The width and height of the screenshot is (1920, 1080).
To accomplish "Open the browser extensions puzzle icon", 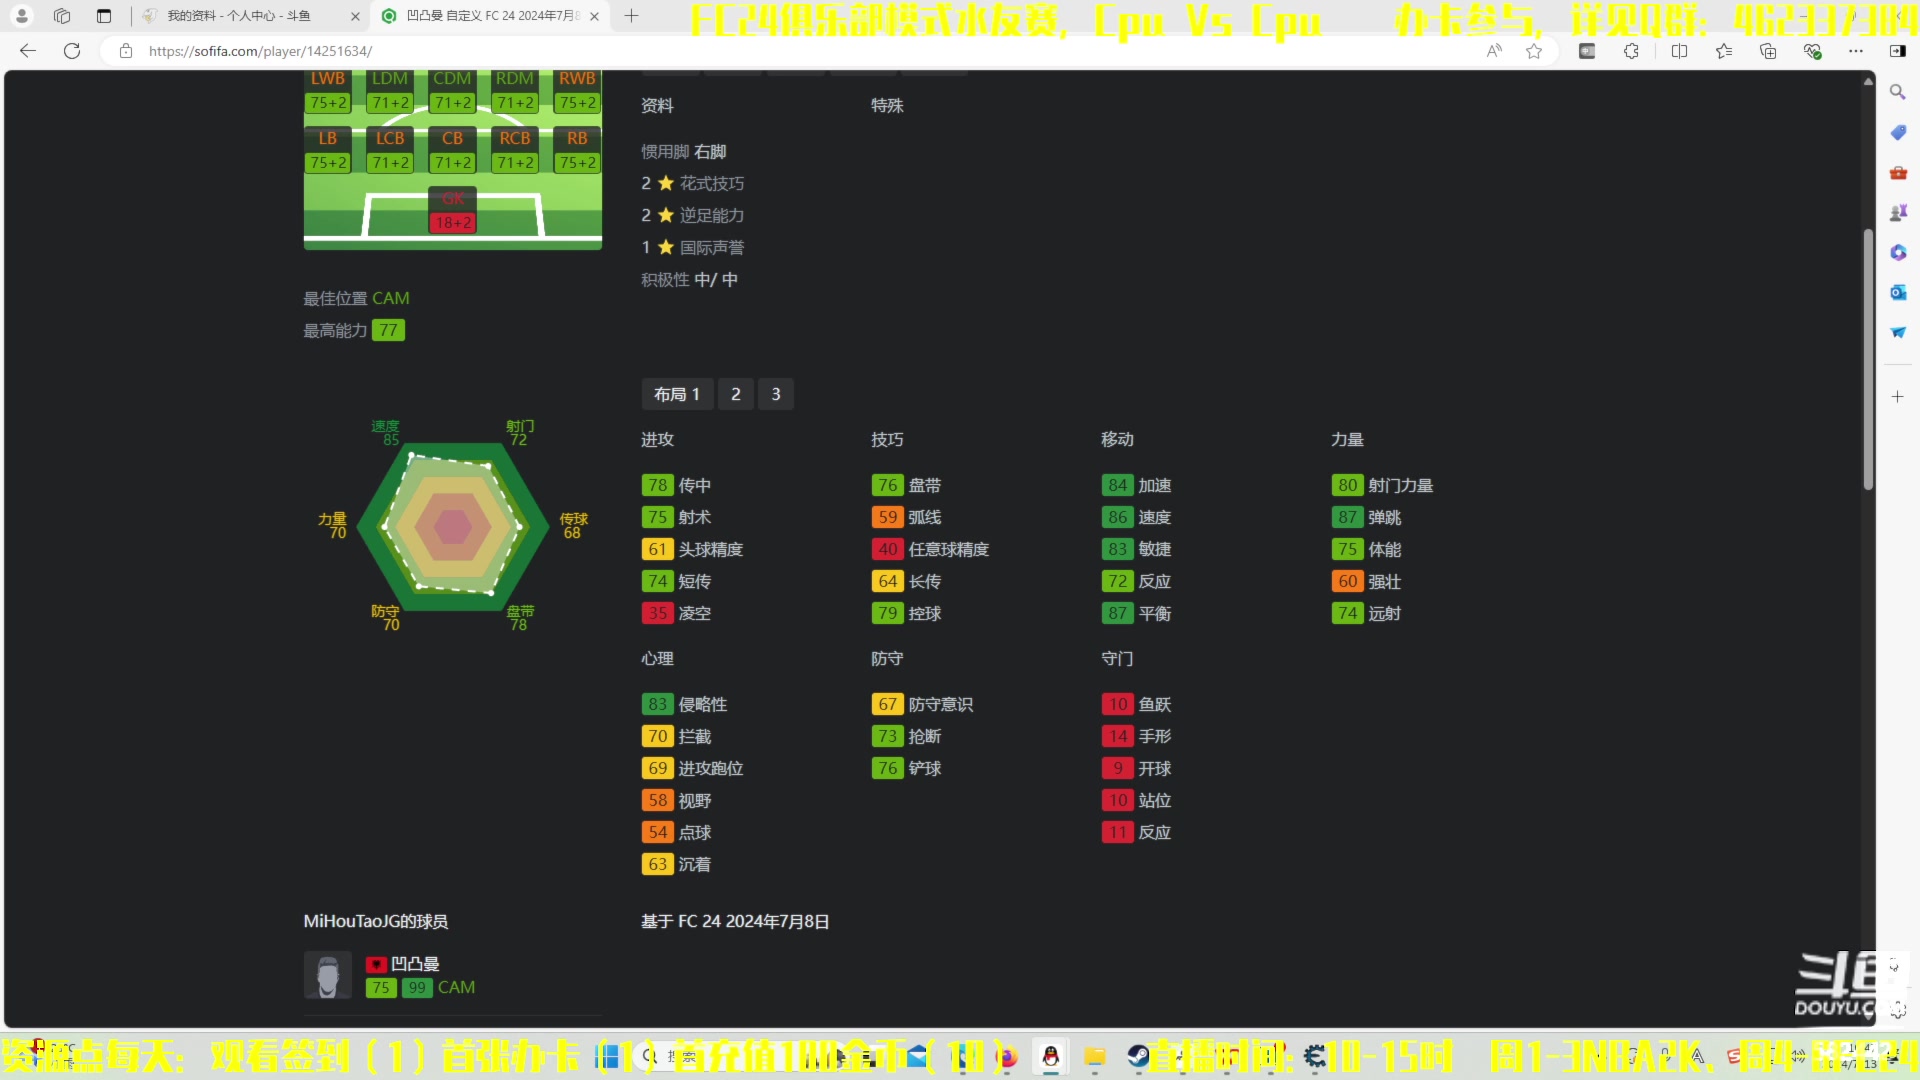I will click(1631, 51).
